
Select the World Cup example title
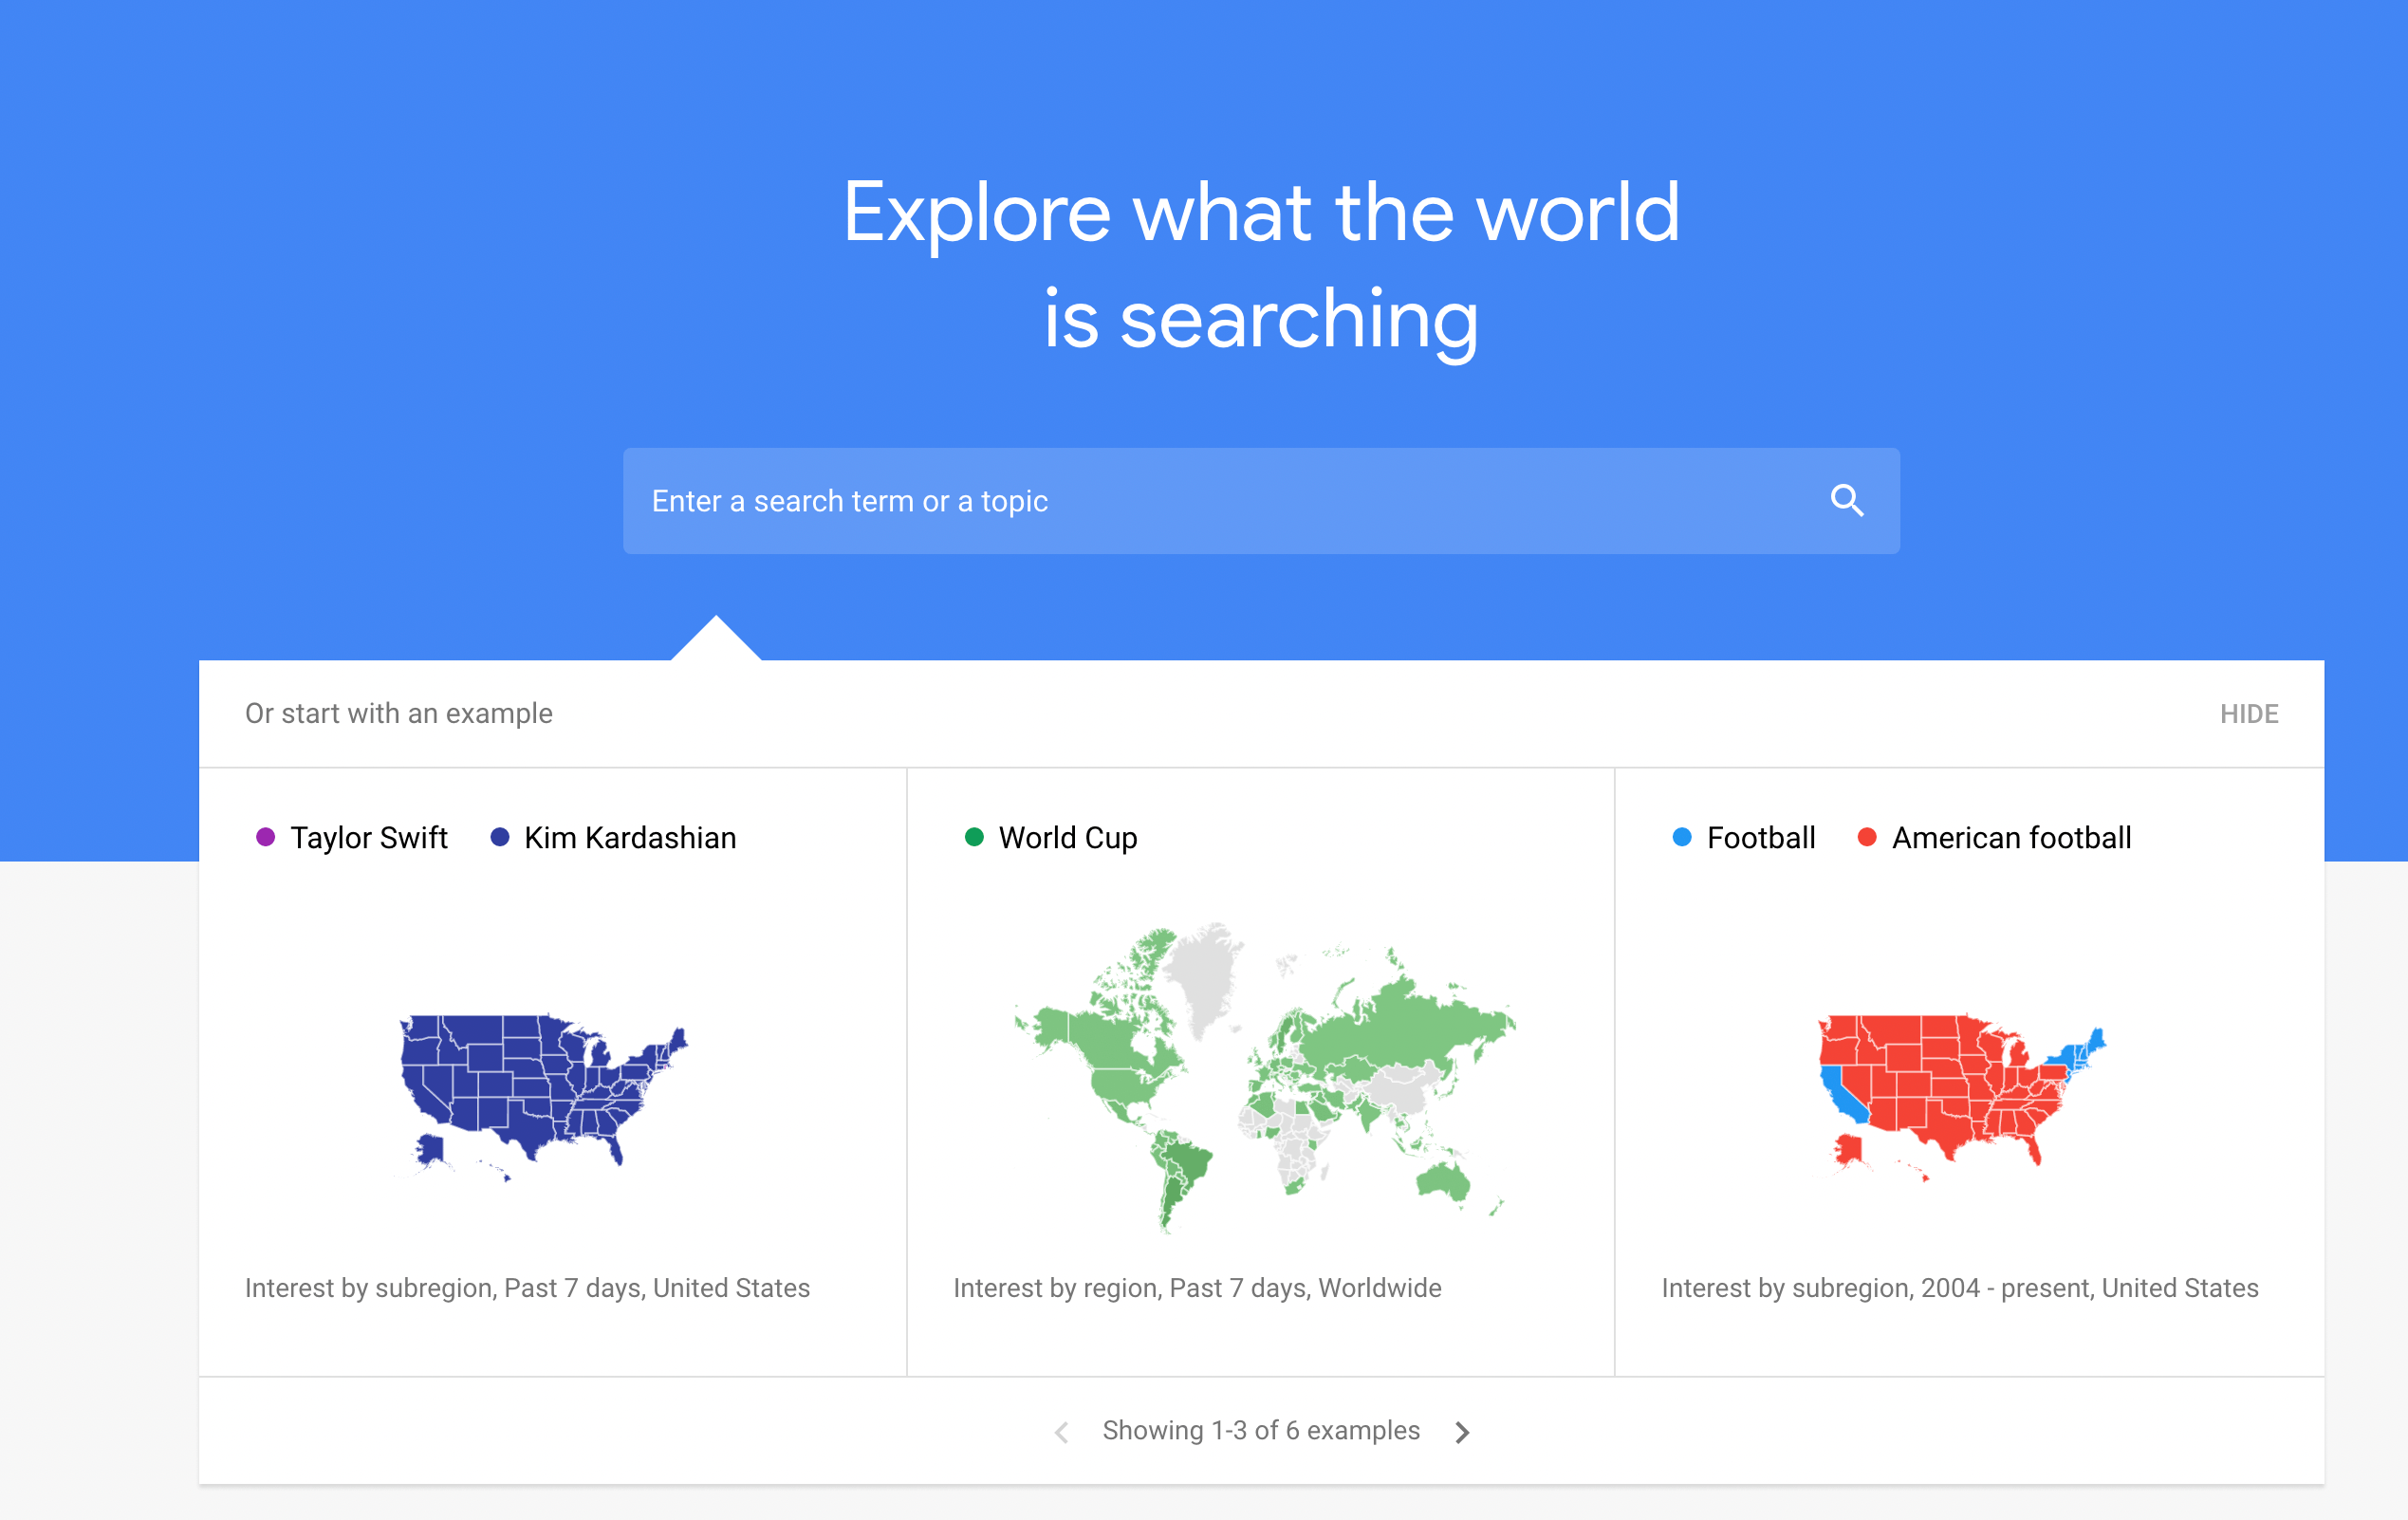pyautogui.click(x=1068, y=838)
